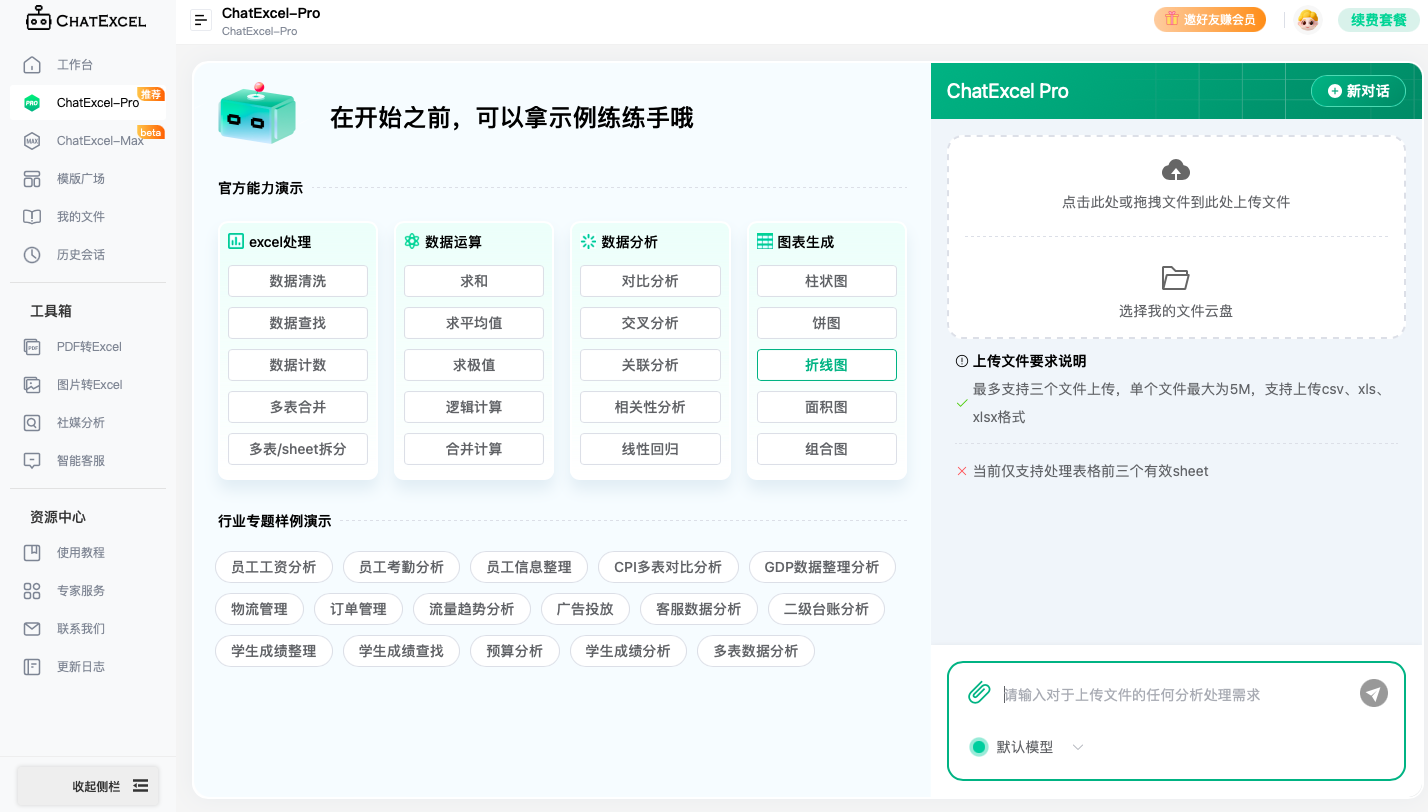Select the 预算分析 chip
The image size is (1428, 812).
(x=514, y=651)
